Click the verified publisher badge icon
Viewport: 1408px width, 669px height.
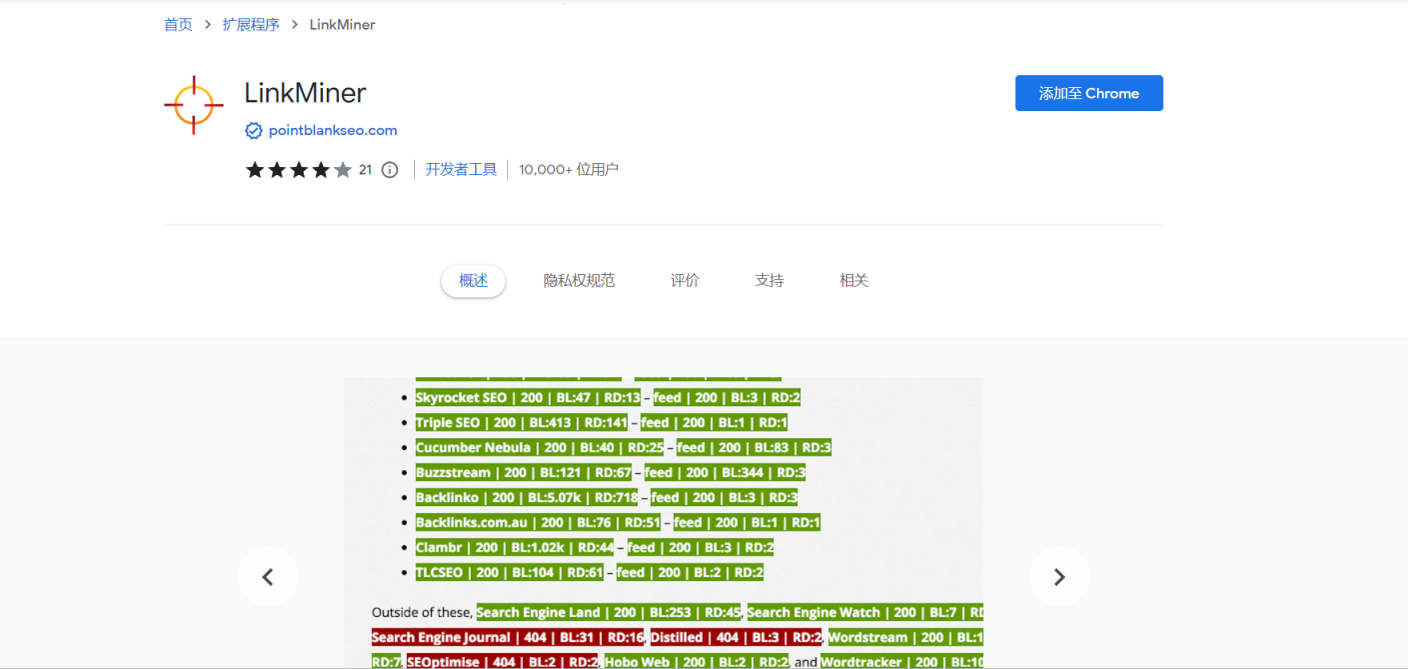point(253,130)
